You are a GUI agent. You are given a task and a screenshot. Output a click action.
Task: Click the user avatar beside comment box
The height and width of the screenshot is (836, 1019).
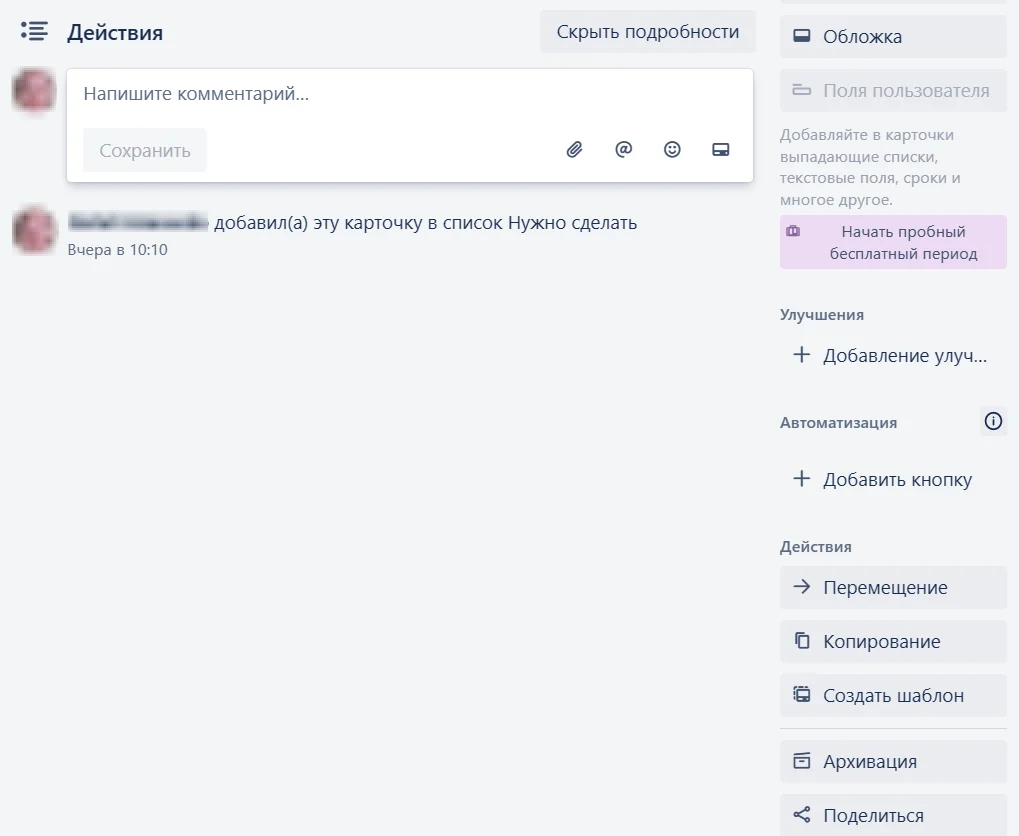(x=33, y=91)
